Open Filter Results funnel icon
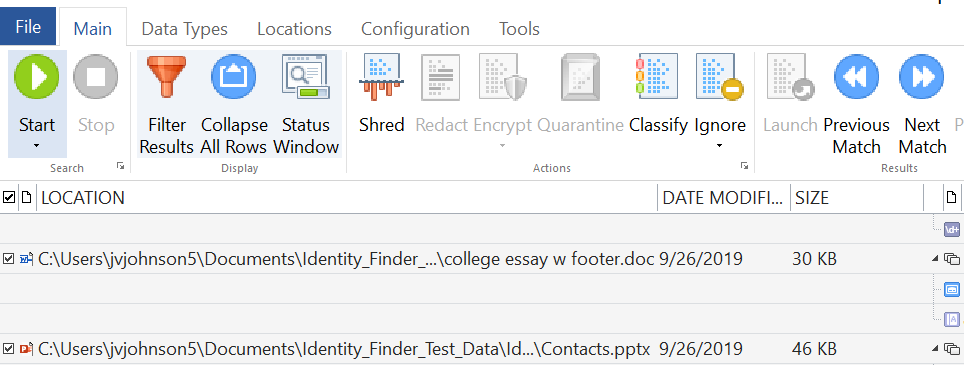 tap(166, 77)
